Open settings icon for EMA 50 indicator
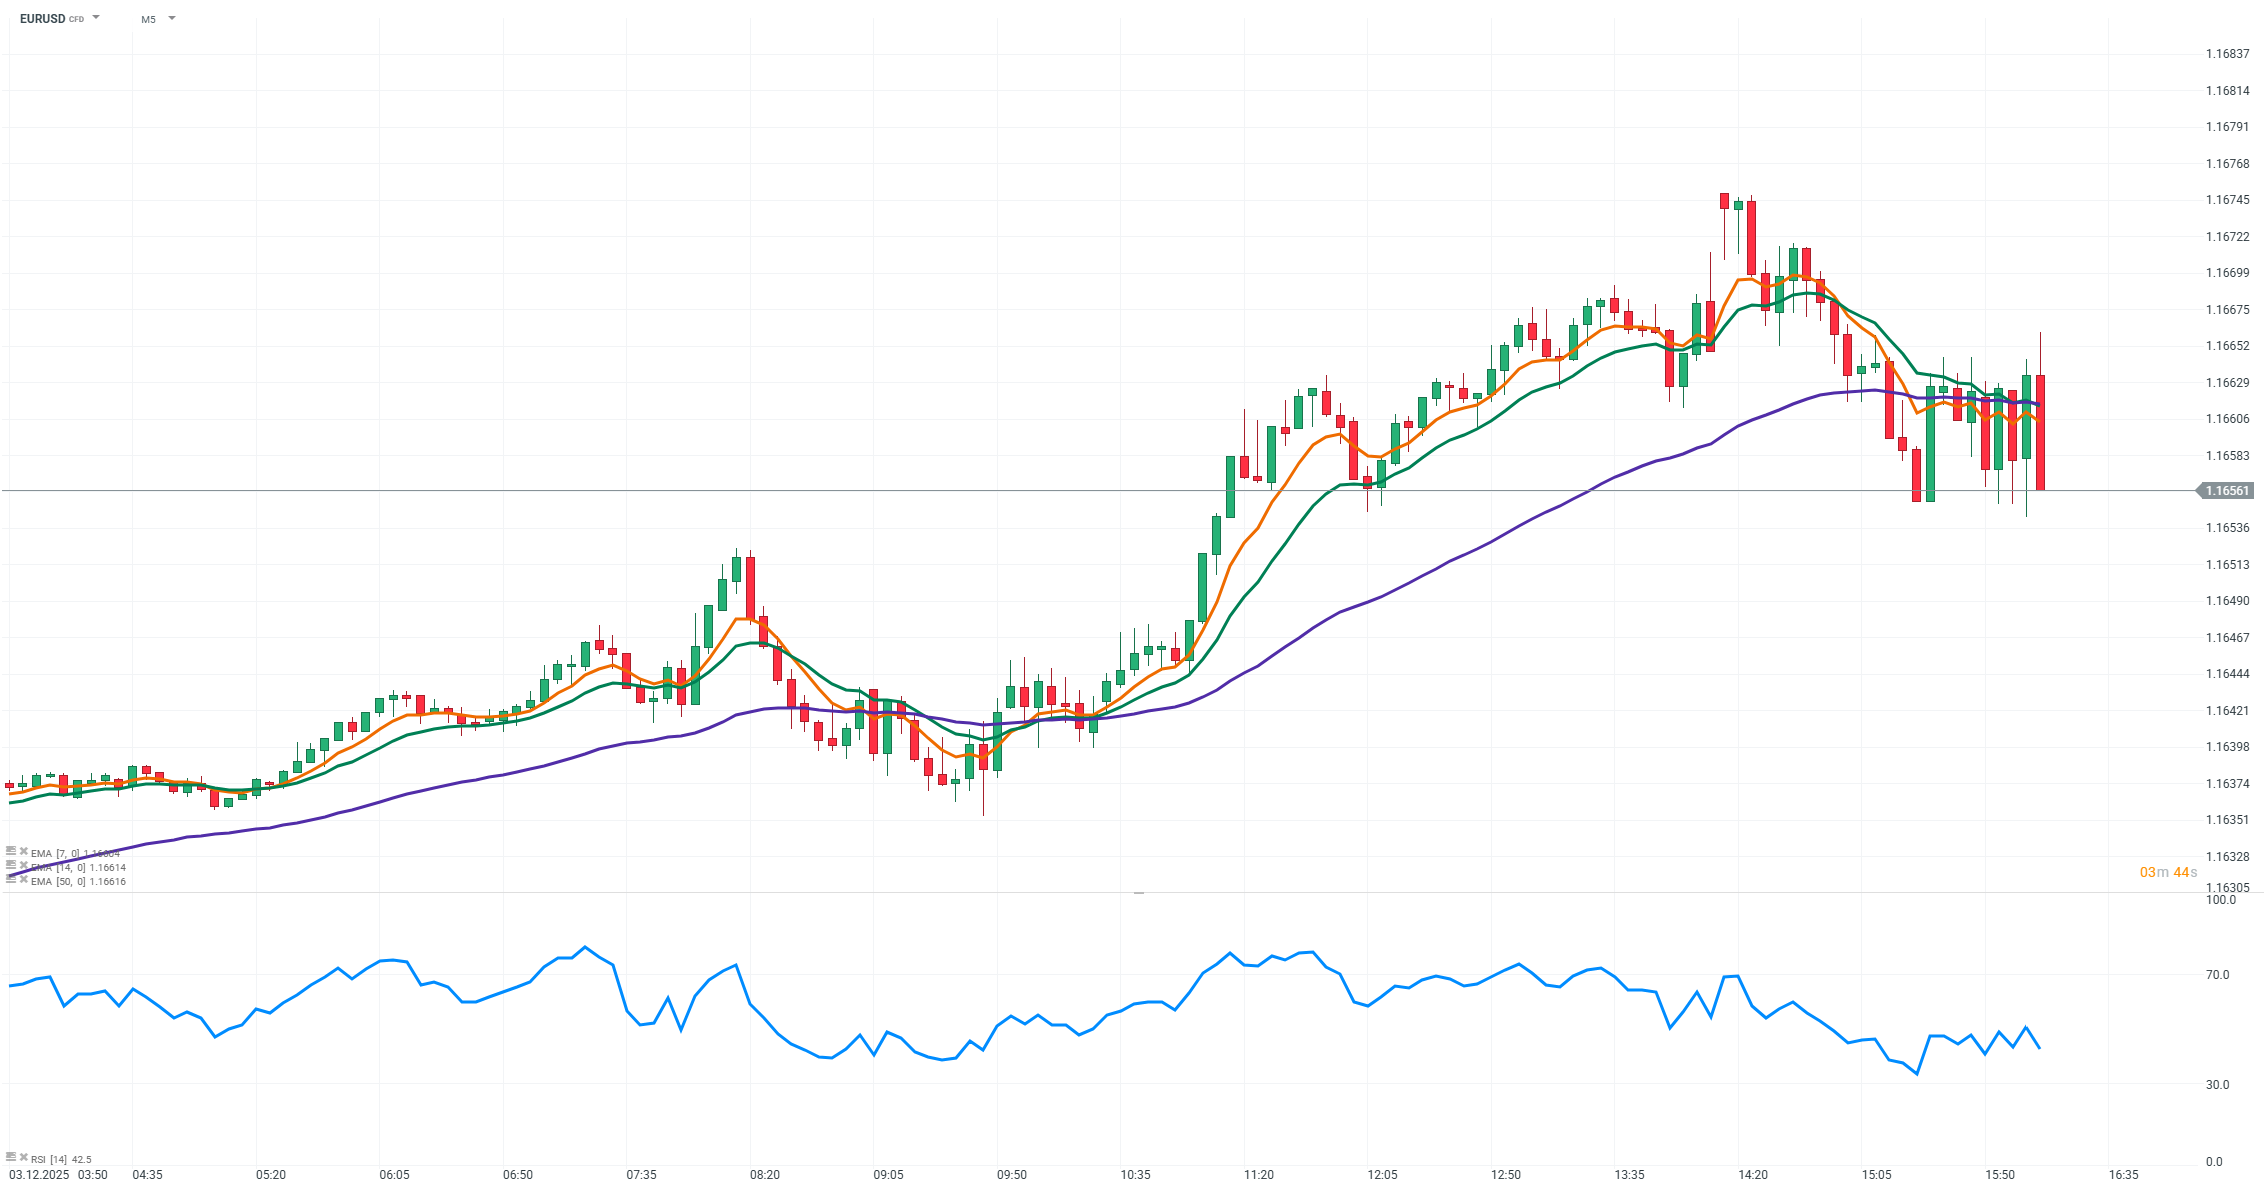 pyautogui.click(x=11, y=880)
